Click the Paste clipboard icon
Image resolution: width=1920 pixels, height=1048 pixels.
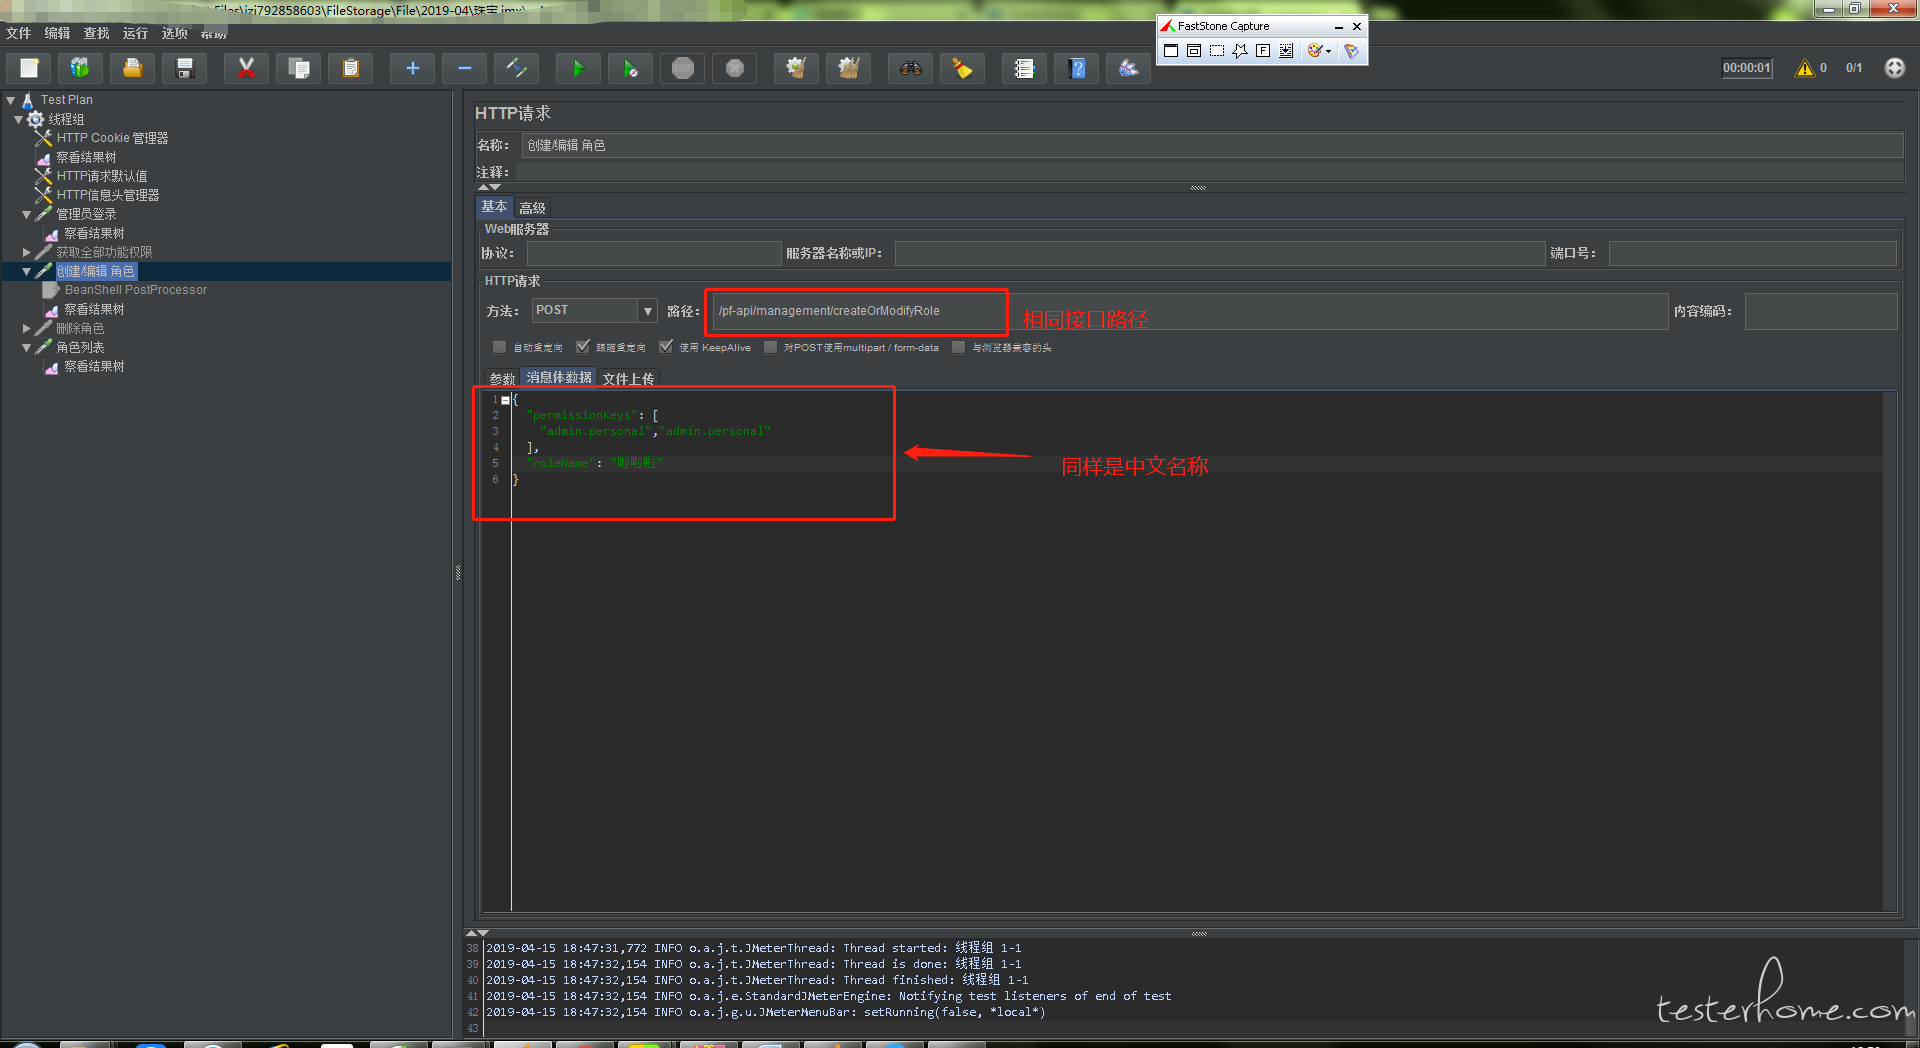[x=350, y=68]
